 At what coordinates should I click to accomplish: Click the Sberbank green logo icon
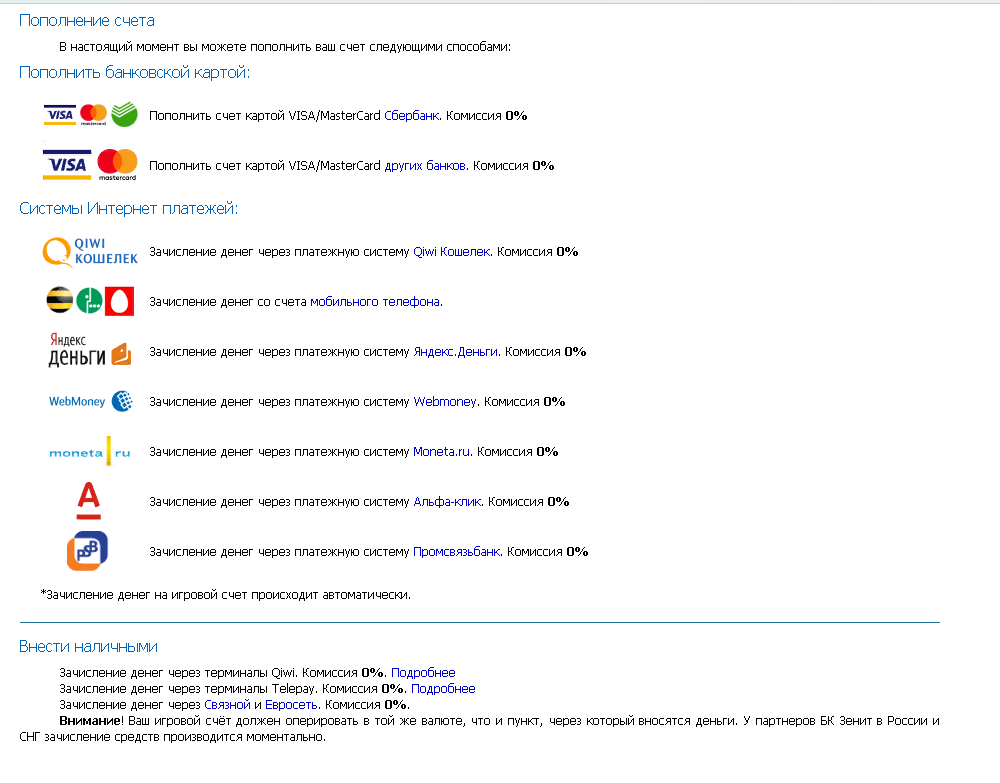click(124, 114)
